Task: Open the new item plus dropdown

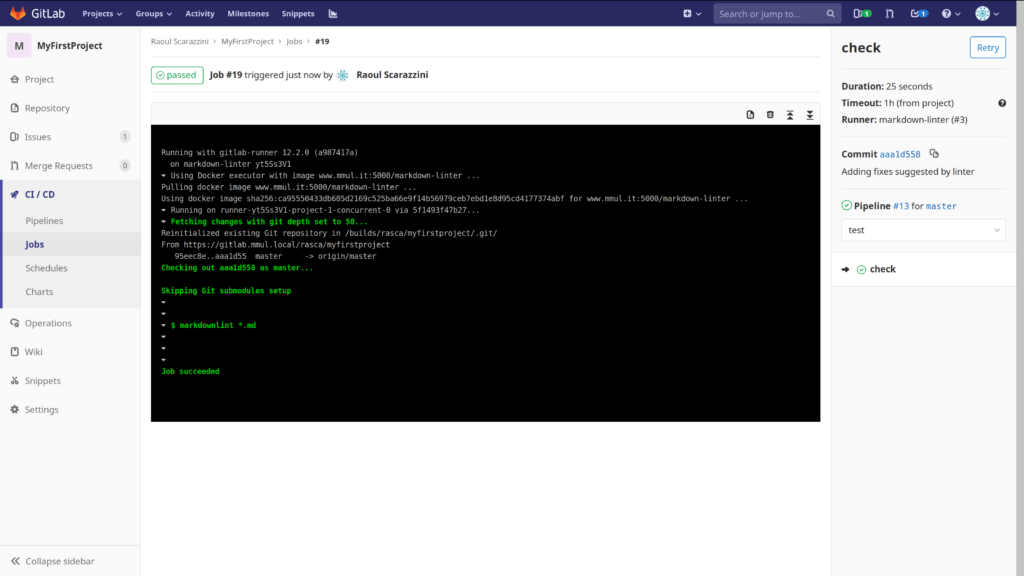Action: click(x=692, y=13)
